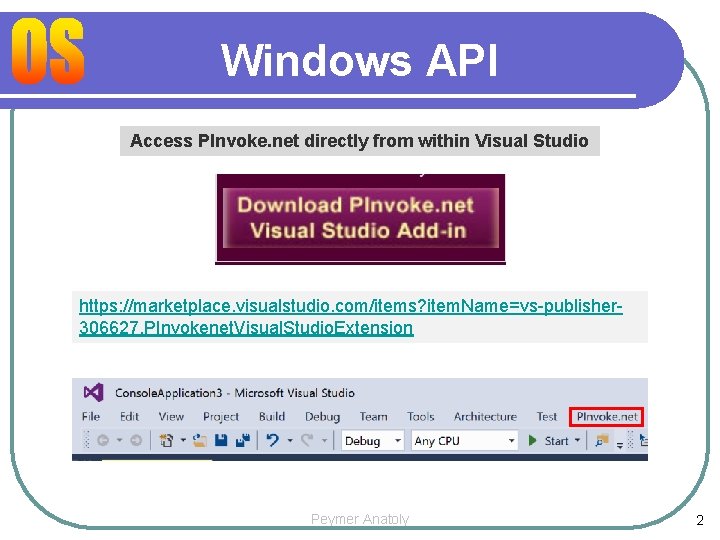Open the New Project dropdown arrow
This screenshot has width=720, height=540.
click(x=183, y=440)
